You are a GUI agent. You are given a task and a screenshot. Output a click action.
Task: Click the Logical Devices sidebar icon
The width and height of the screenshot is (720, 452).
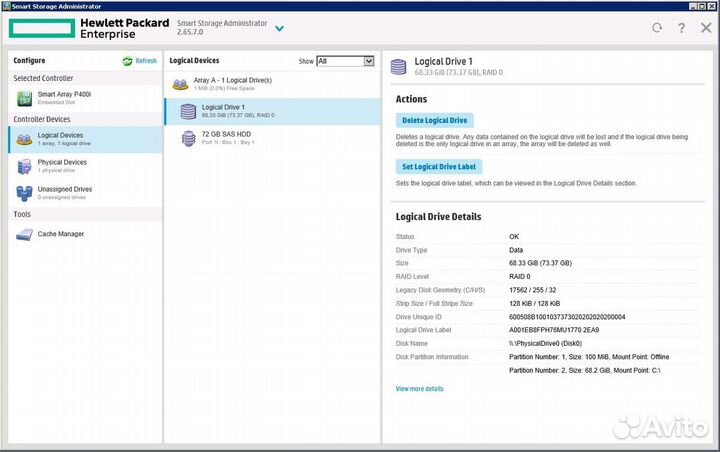pos(24,139)
